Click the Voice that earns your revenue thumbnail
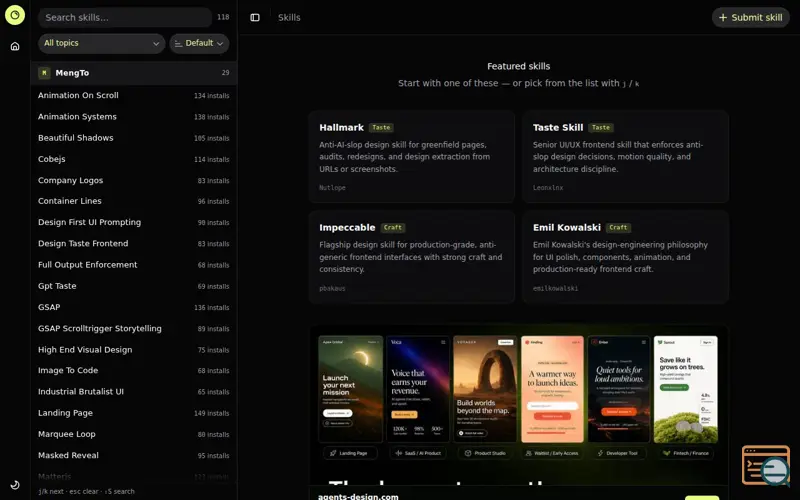The image size is (800, 500). point(417,389)
